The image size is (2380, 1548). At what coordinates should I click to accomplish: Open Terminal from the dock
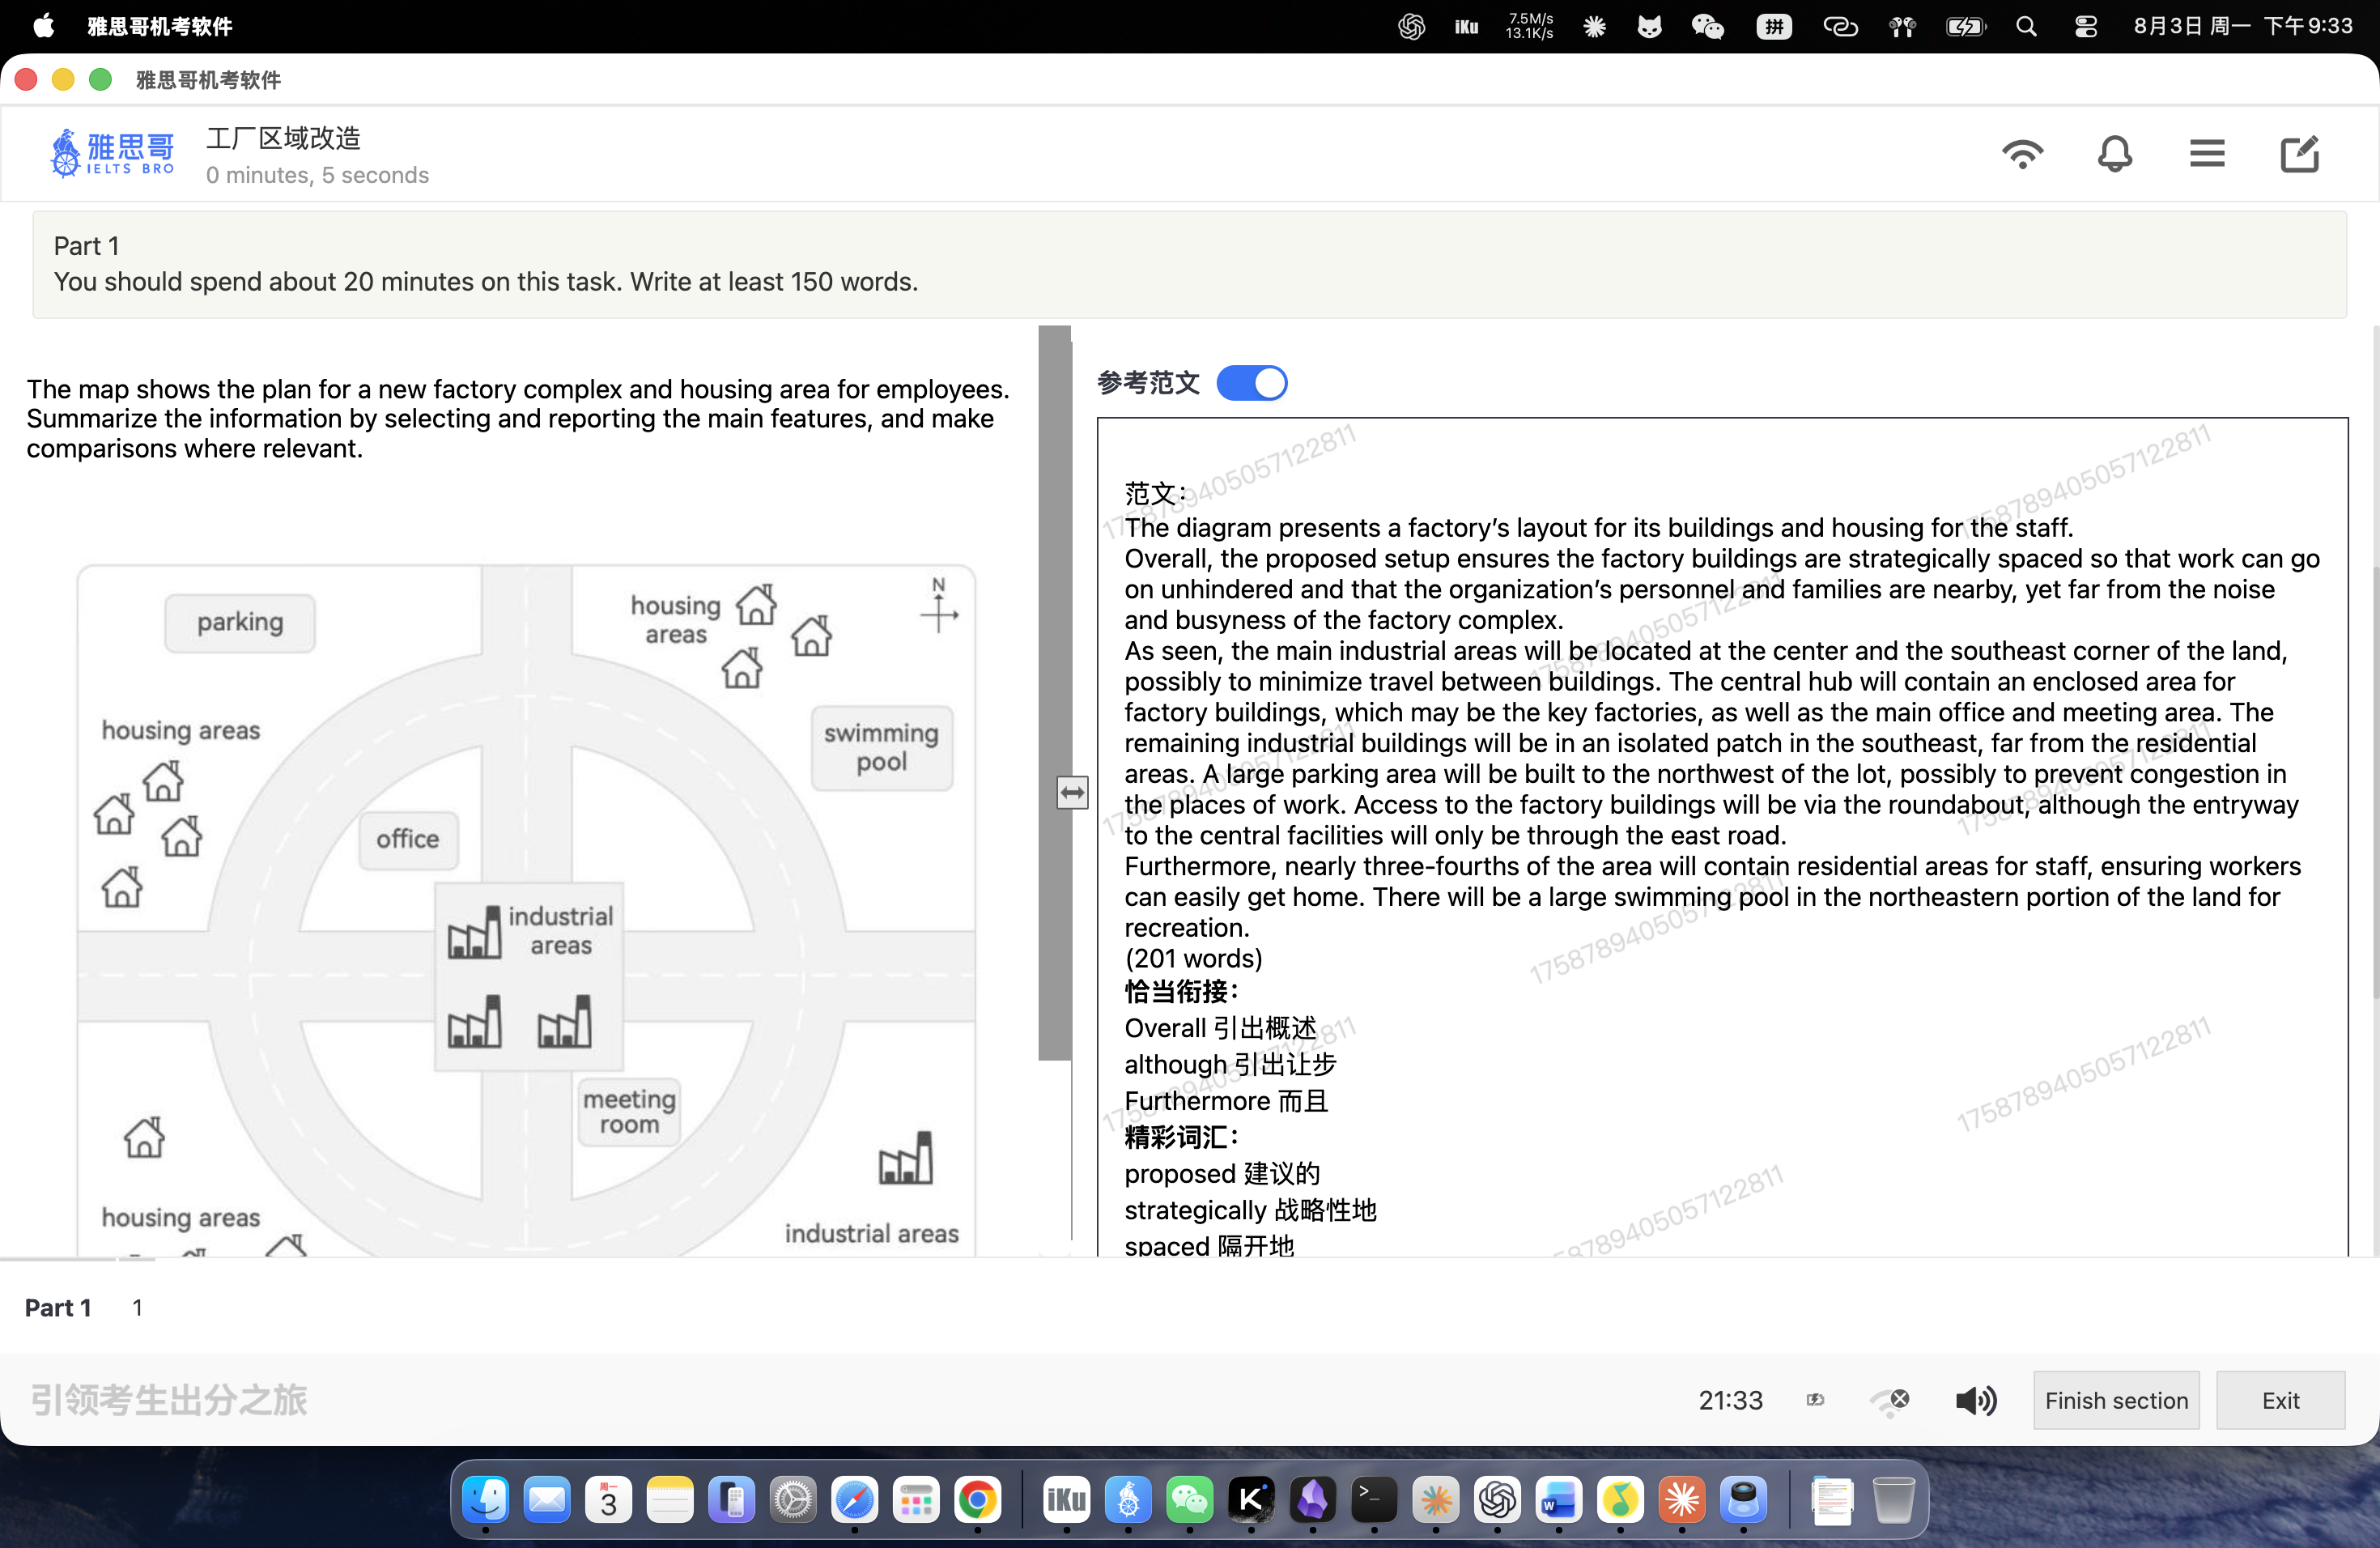[x=1373, y=1499]
